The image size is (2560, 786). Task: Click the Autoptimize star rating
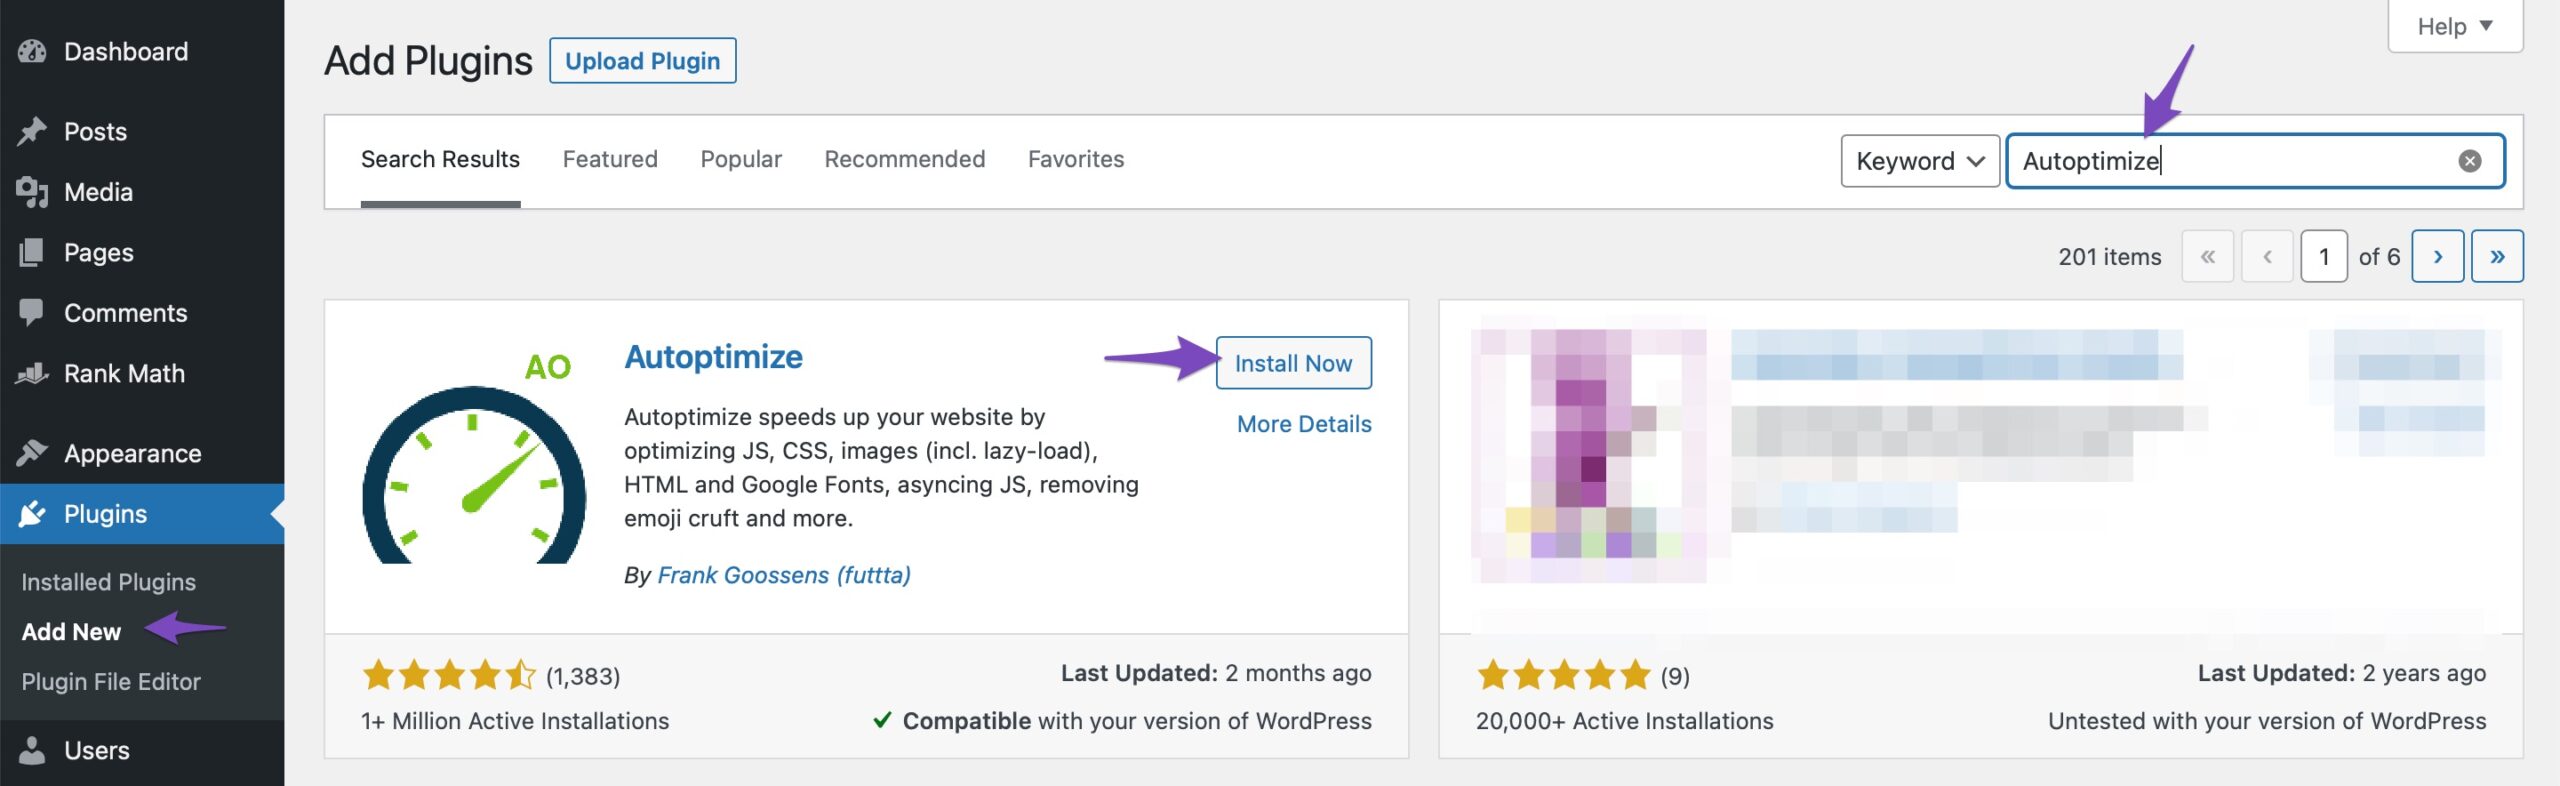(x=449, y=676)
